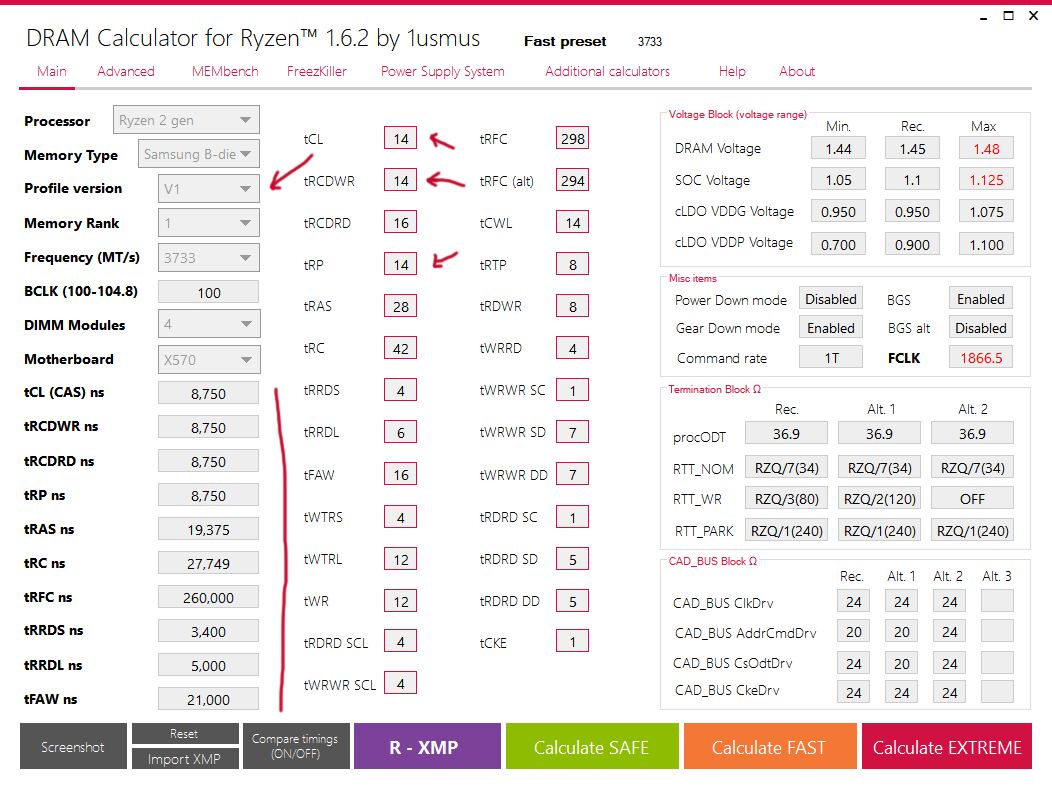Screen dimensions: 1052x790
Task: Click the tRC value 42
Action: tap(401, 348)
